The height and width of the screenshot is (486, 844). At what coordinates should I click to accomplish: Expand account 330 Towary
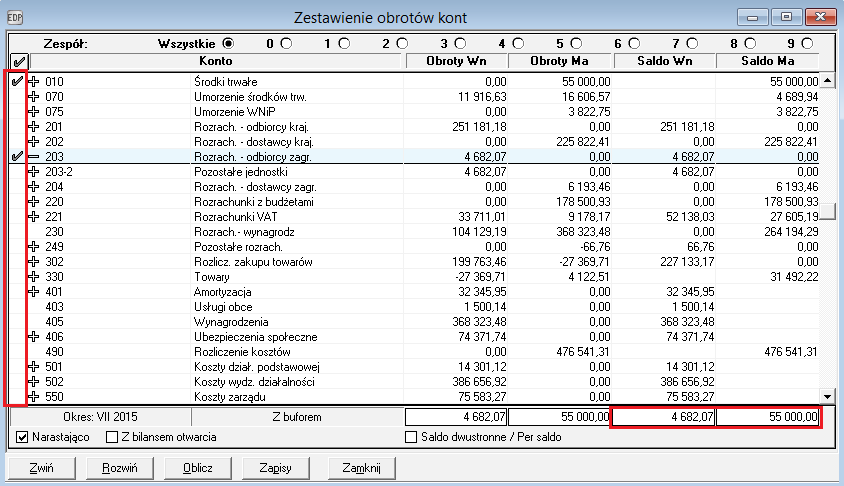pyautogui.click(x=33, y=277)
